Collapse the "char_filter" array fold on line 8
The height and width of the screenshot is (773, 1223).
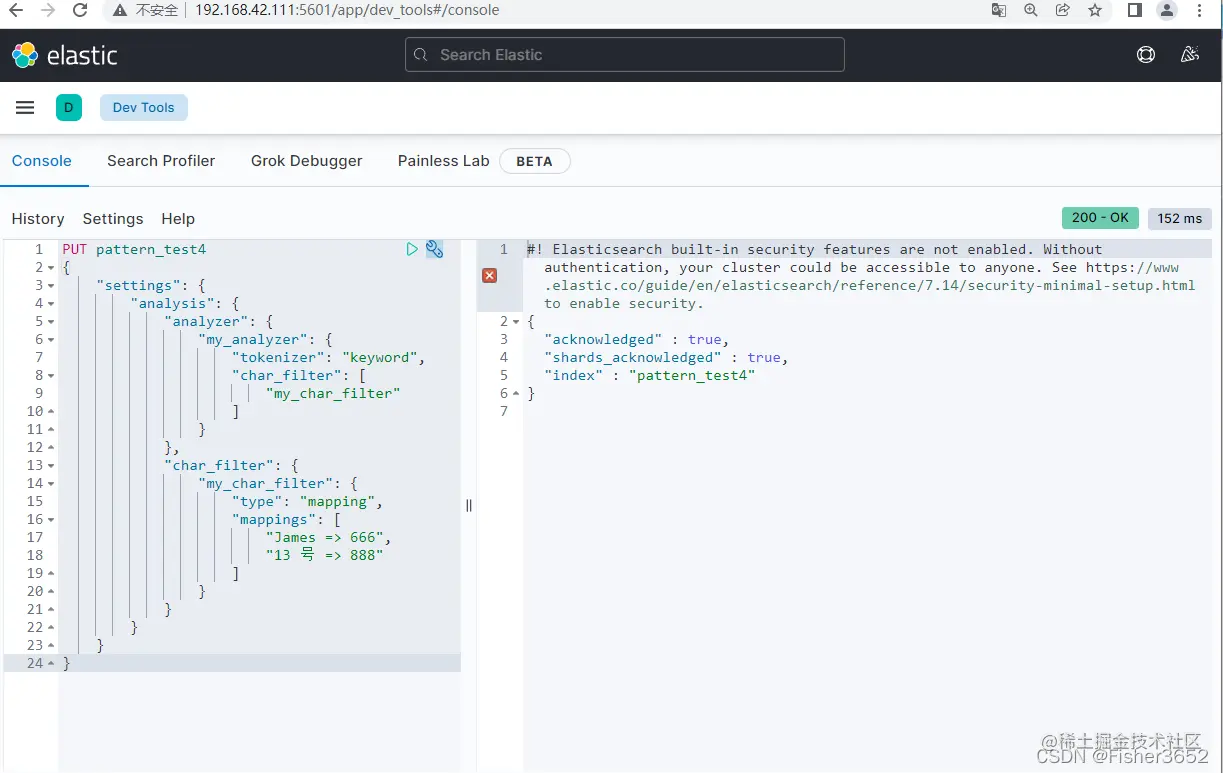(x=51, y=376)
